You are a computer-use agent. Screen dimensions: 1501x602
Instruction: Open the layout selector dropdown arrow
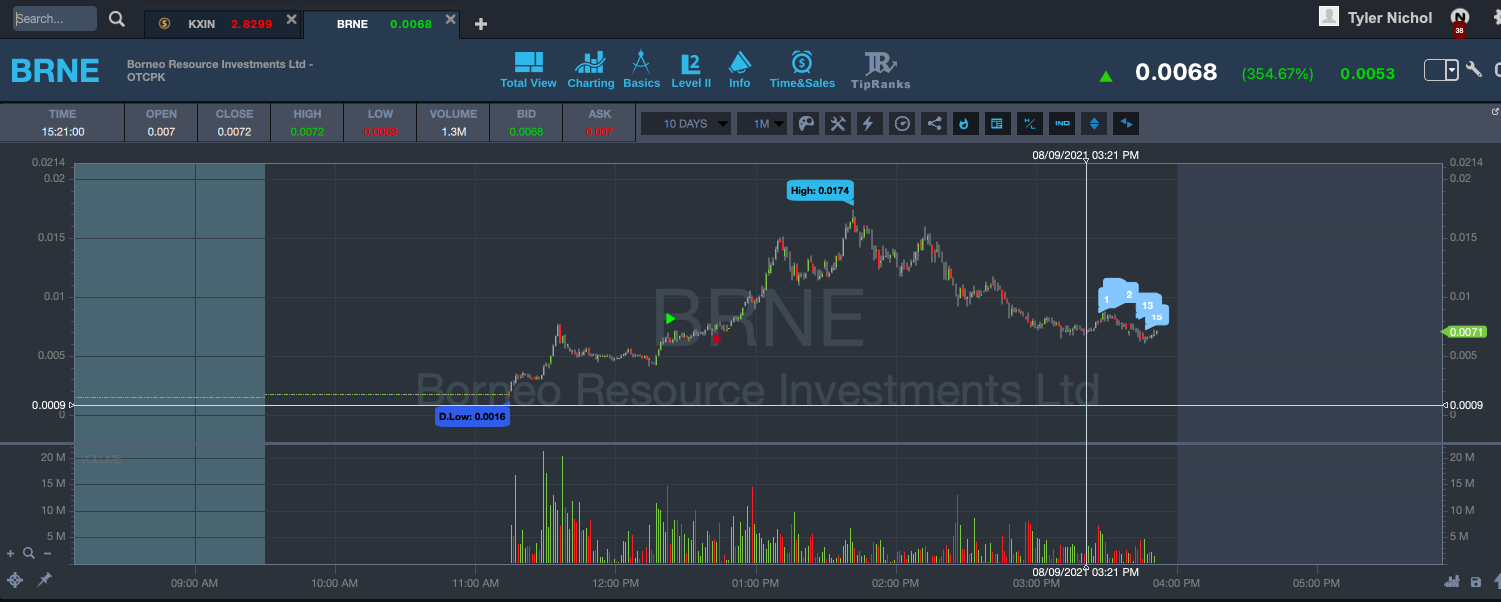(x=1451, y=70)
